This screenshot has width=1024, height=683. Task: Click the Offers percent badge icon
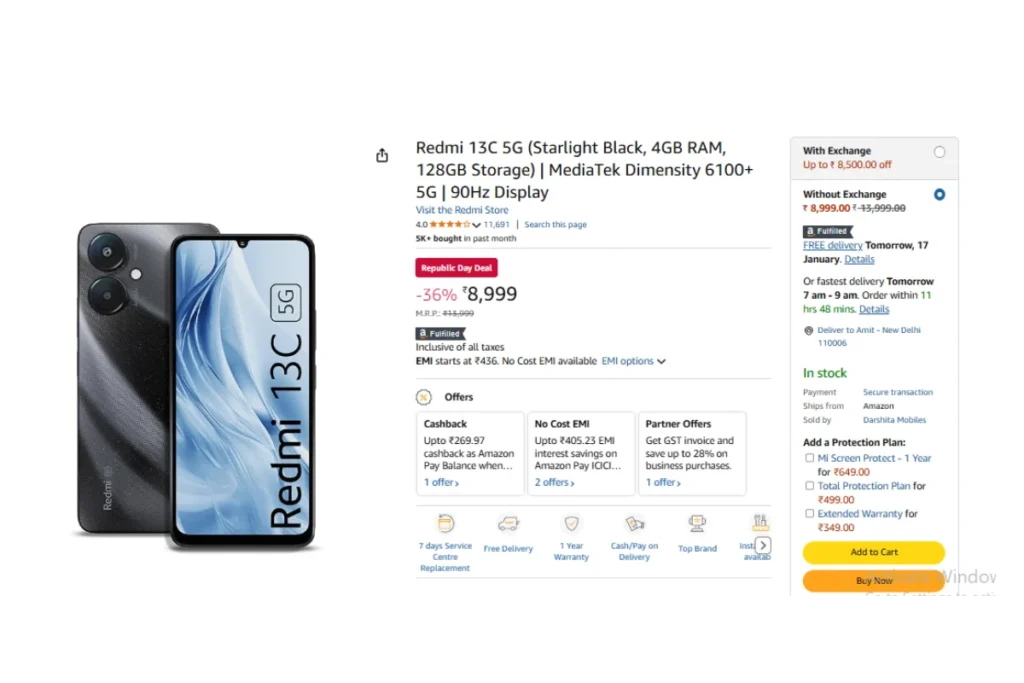(x=424, y=397)
